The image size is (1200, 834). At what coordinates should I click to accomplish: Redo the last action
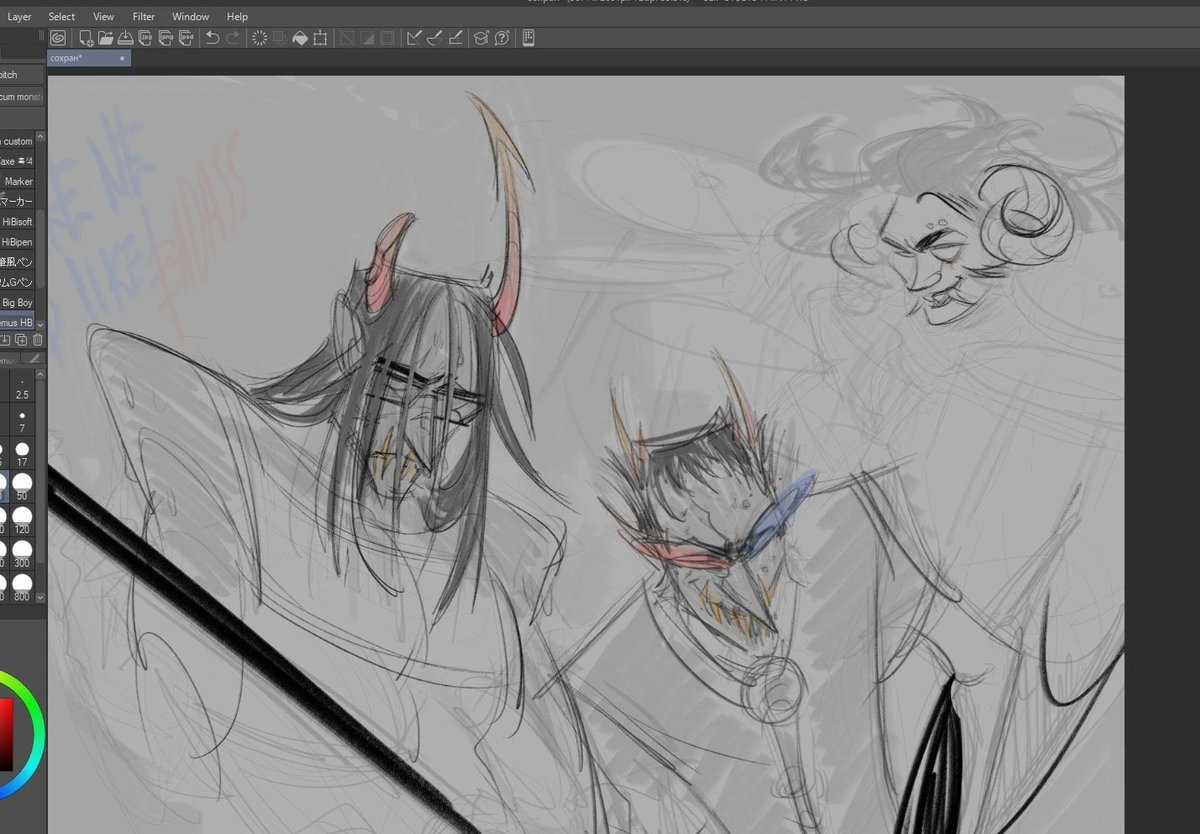click(x=233, y=37)
